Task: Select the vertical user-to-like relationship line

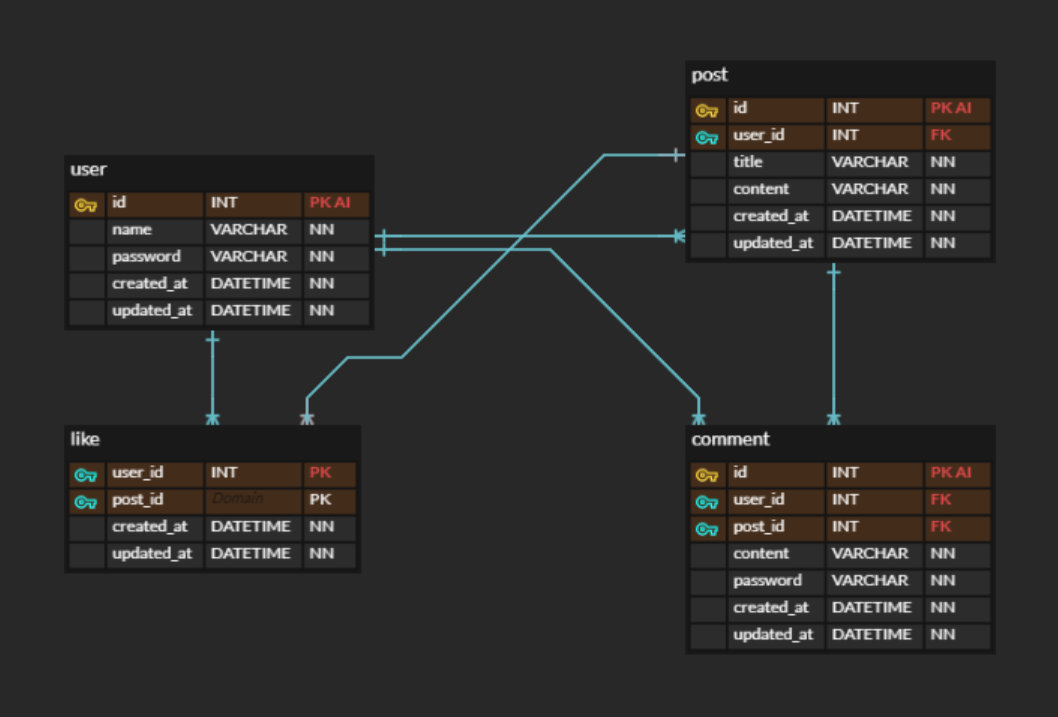Action: point(213,378)
